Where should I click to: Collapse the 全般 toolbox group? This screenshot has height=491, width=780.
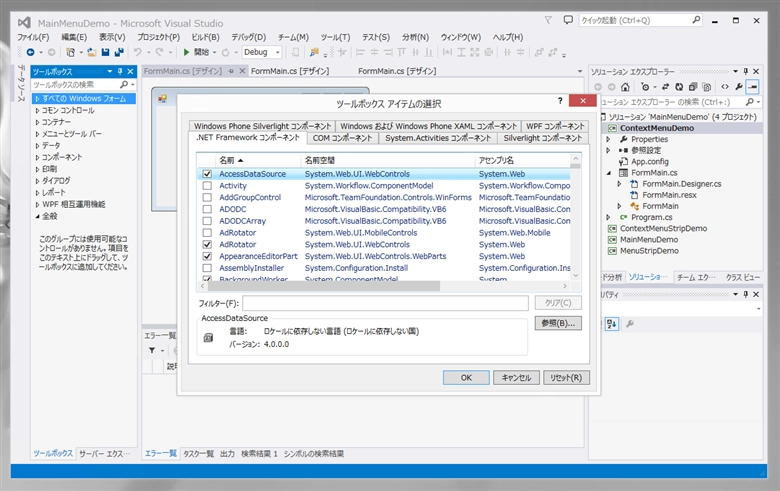[37, 216]
